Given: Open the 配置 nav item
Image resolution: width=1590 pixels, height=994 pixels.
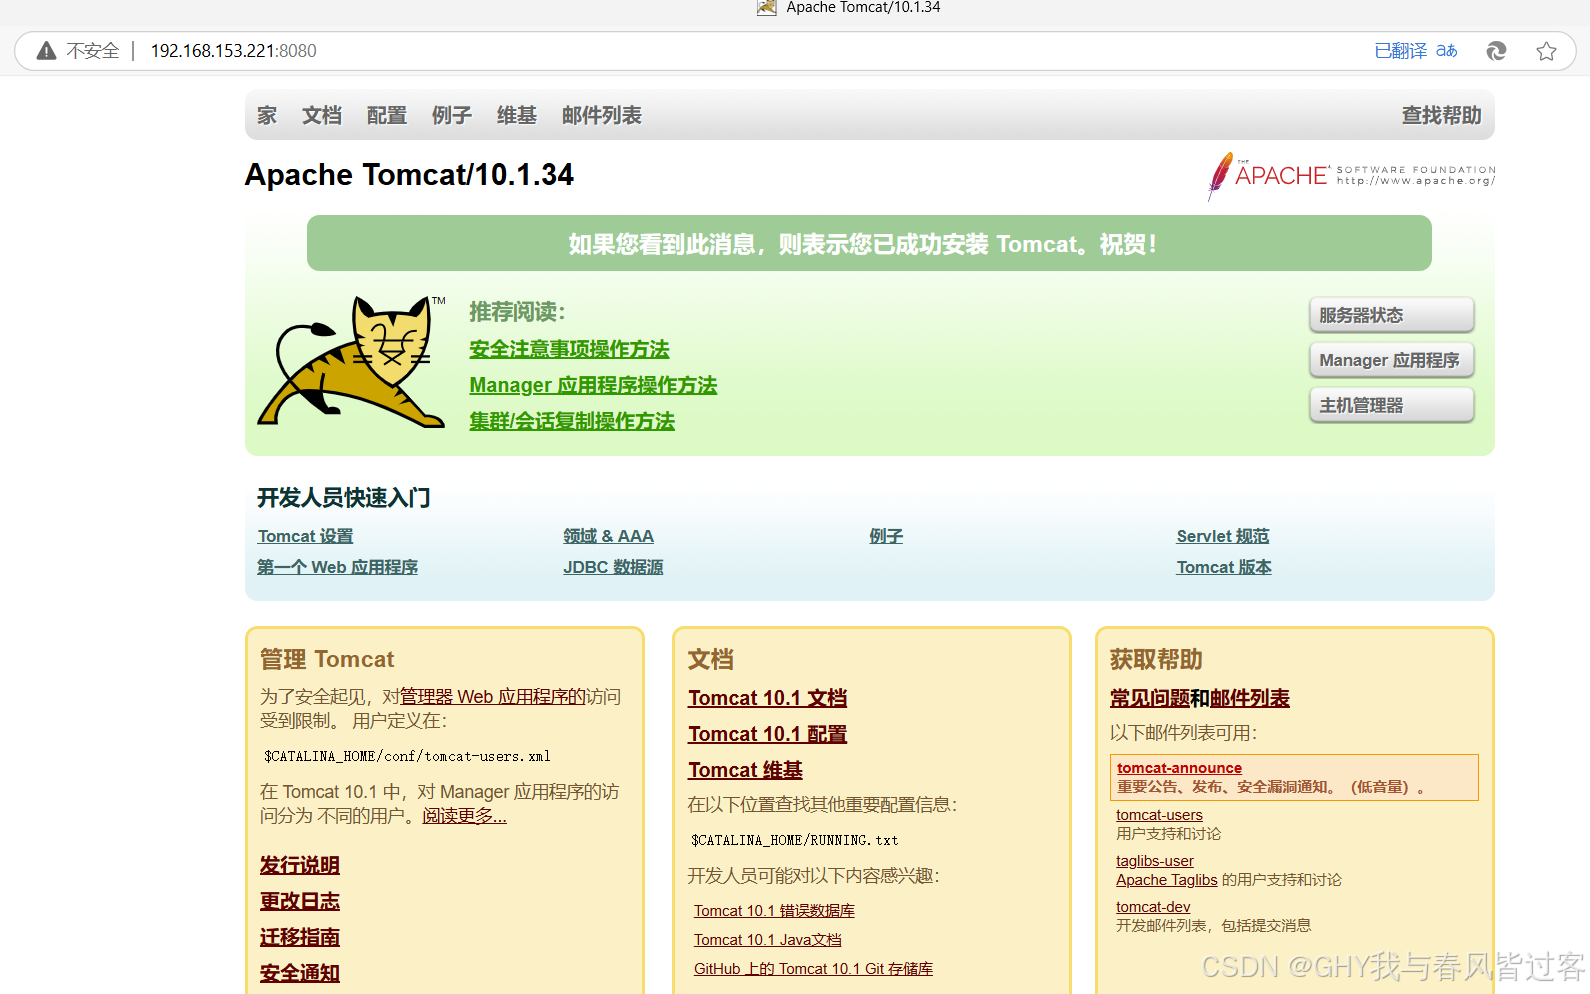Looking at the screenshot, I should point(387,116).
